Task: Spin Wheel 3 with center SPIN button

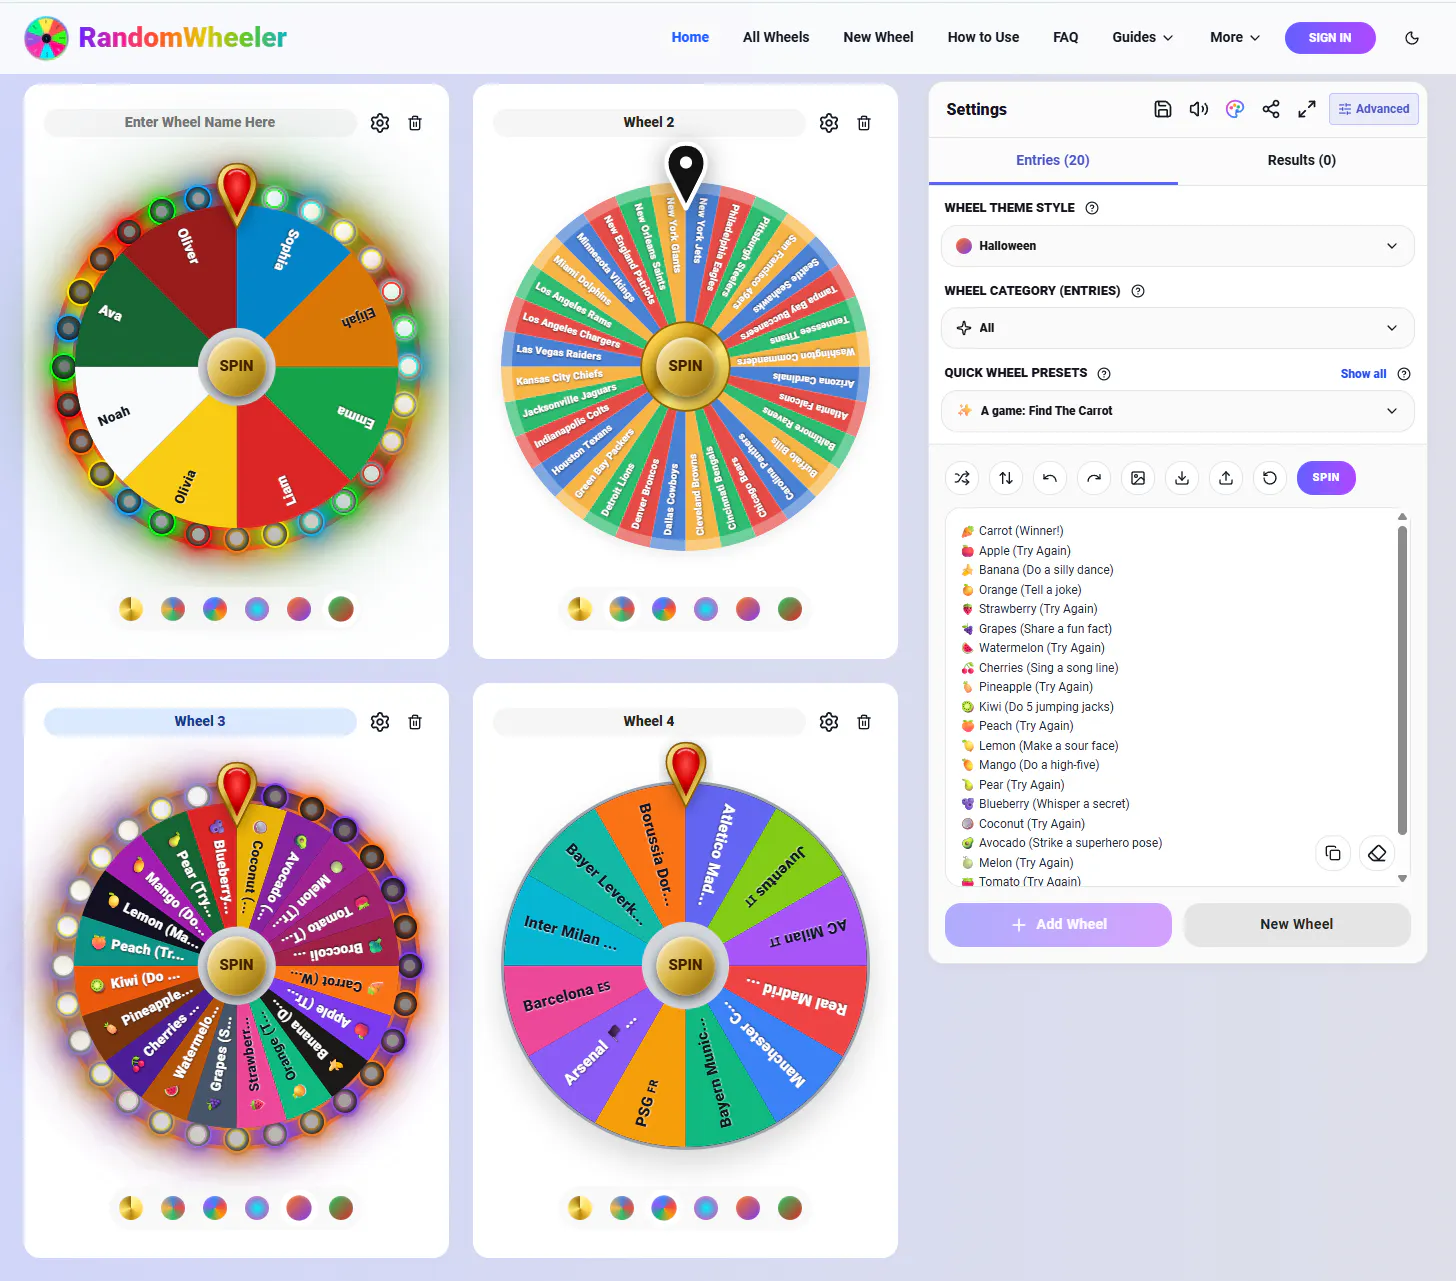Action: click(x=236, y=965)
